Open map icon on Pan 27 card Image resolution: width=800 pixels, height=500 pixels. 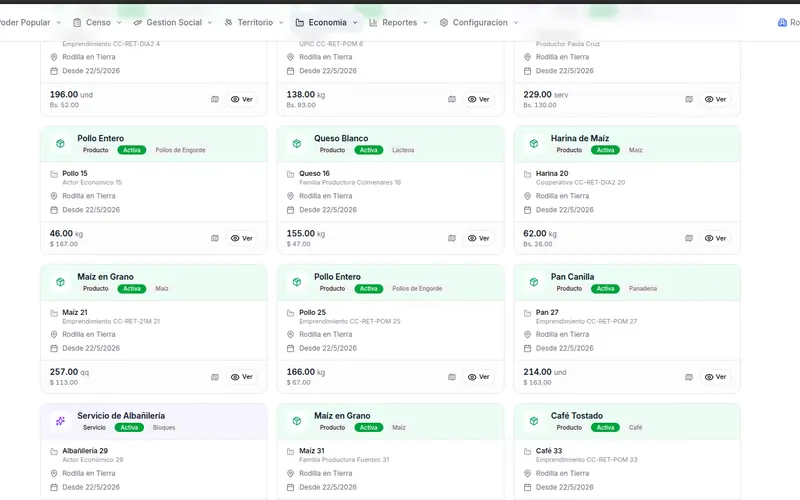coord(689,377)
